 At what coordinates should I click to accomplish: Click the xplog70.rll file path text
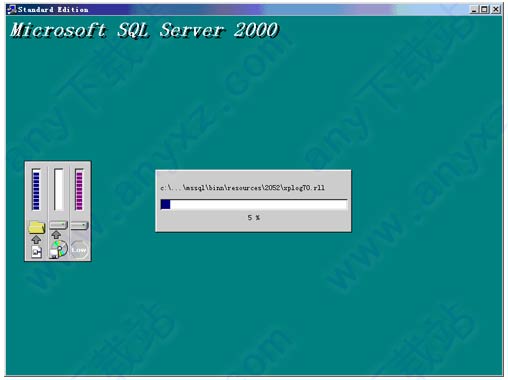pyautogui.click(x=242, y=188)
